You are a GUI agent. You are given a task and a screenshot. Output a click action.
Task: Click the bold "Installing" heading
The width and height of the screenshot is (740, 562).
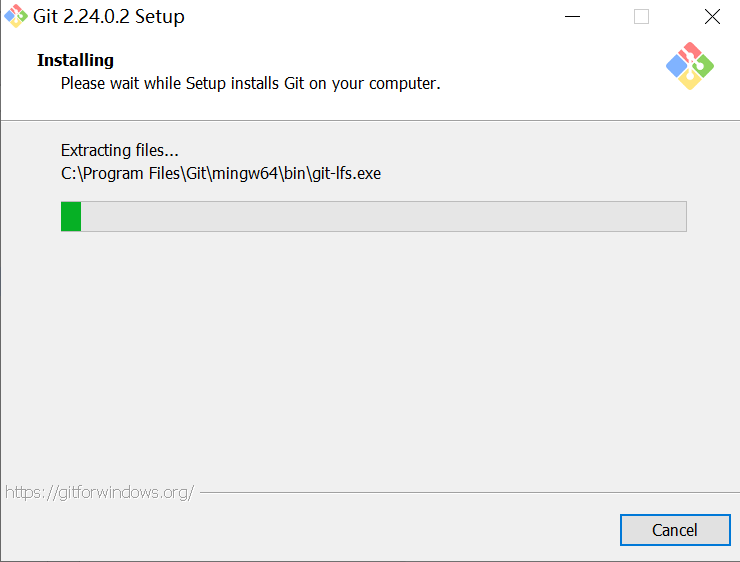point(75,60)
